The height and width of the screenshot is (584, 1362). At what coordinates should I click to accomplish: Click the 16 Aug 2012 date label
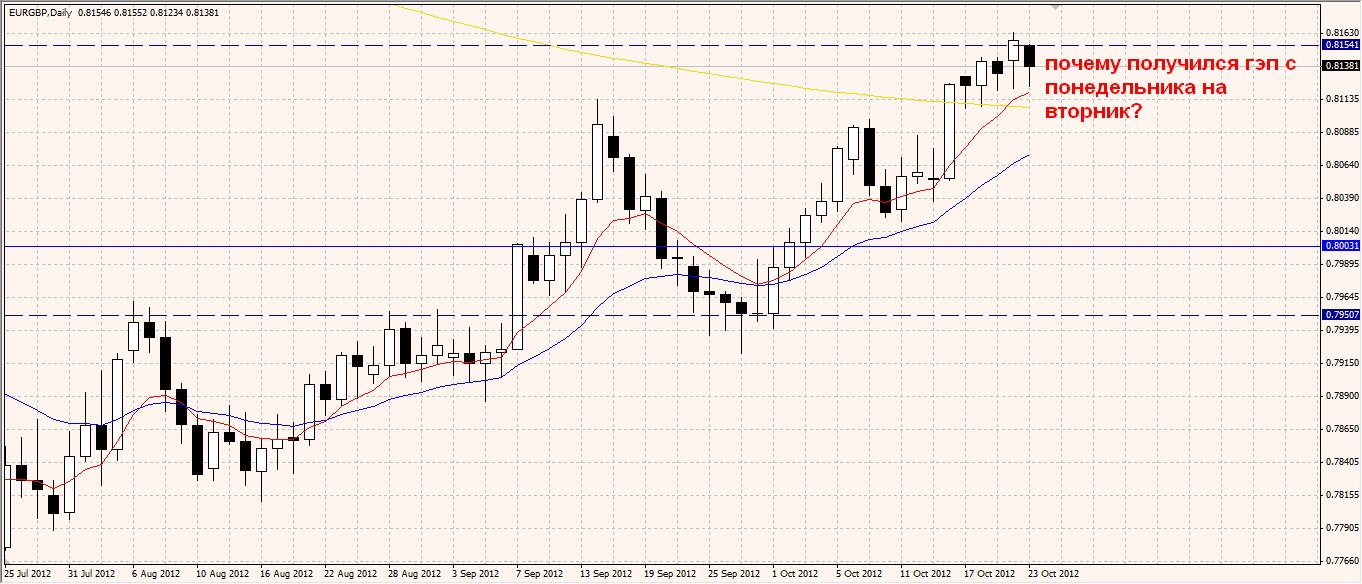pyautogui.click(x=286, y=575)
